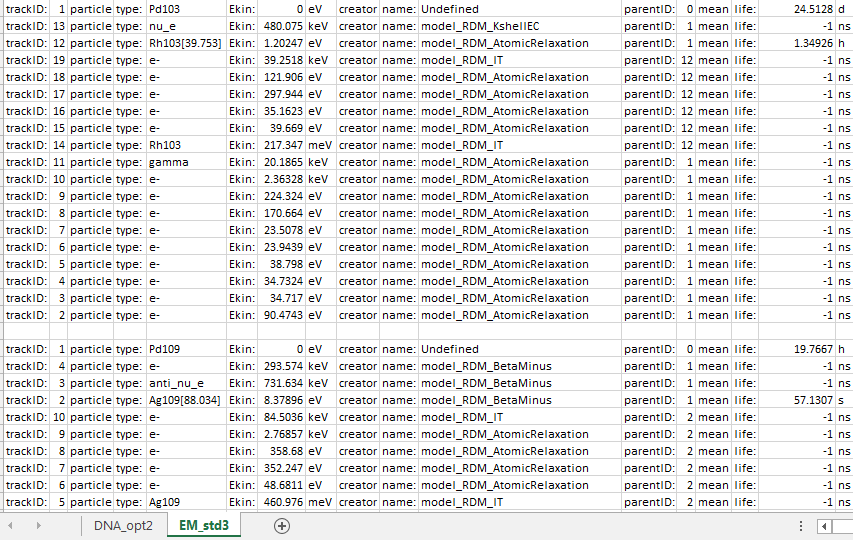Select the 'd' unit in Pd103 row
The height and width of the screenshot is (540, 854).
[x=844, y=9]
